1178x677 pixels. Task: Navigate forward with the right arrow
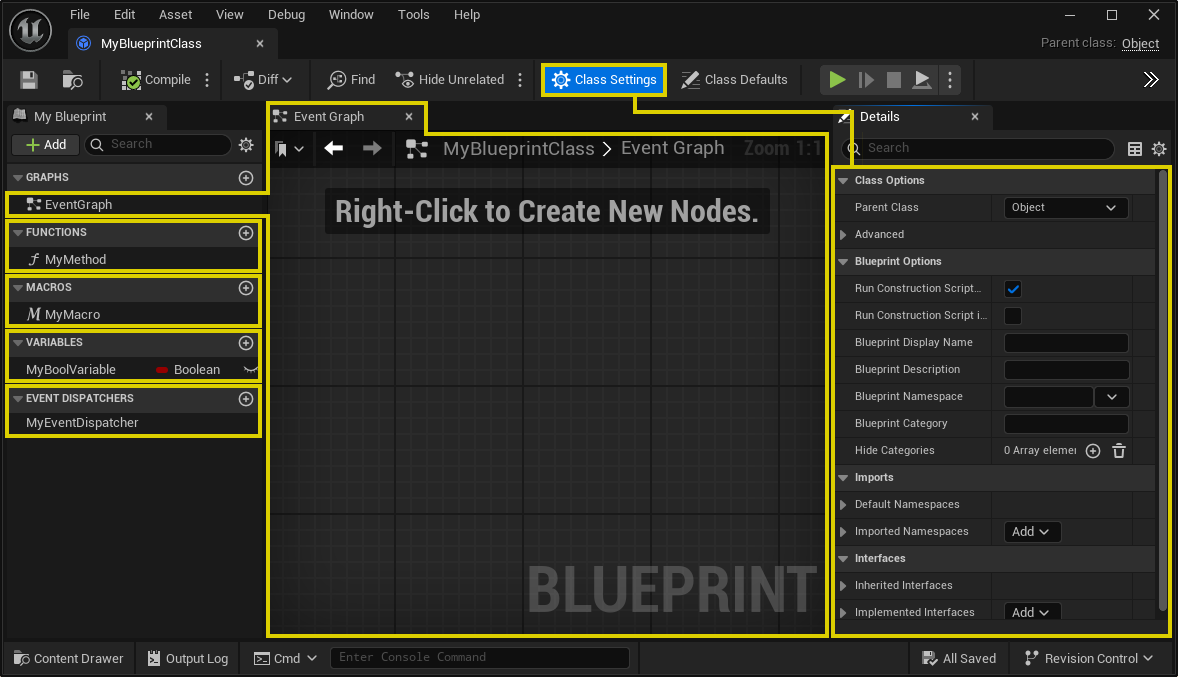pos(372,148)
